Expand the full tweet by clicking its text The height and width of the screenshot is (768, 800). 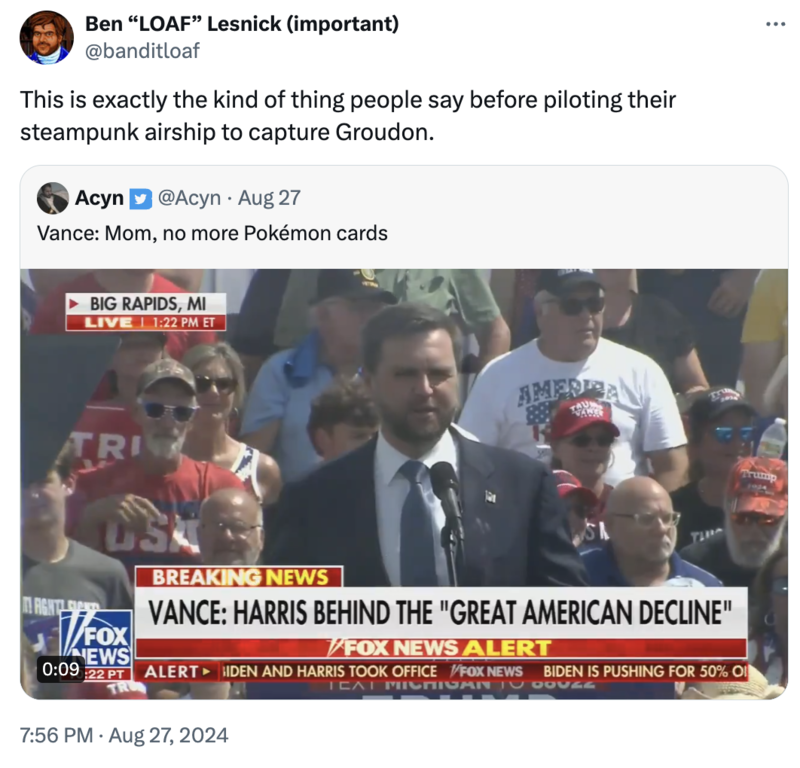click(x=348, y=113)
